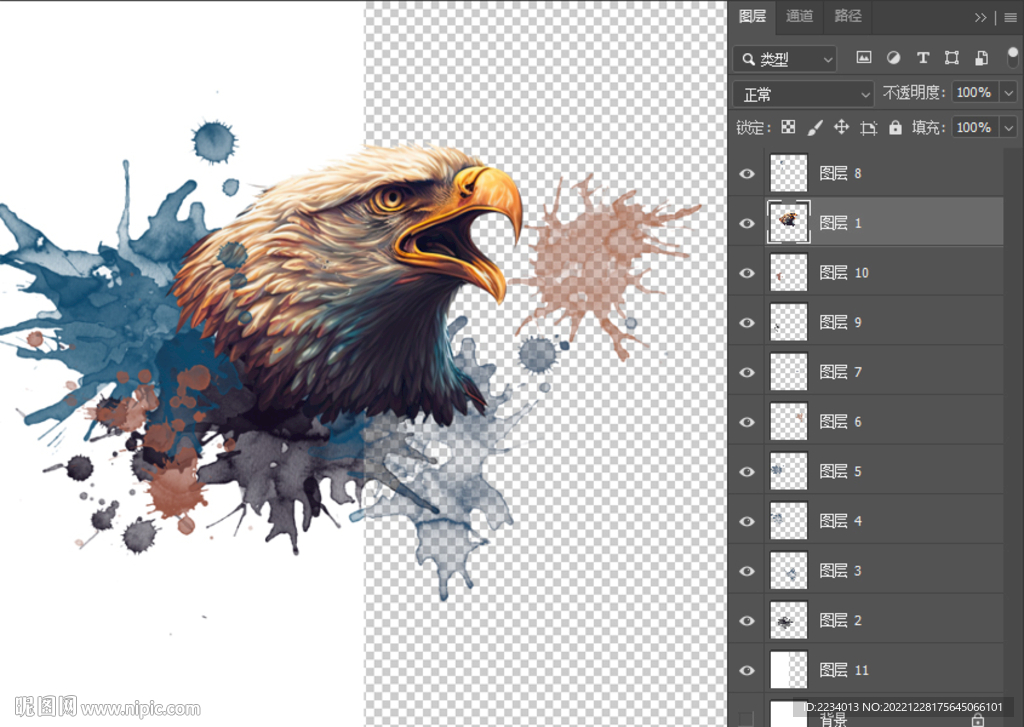Viewport: 1024px width, 727px height.
Task: Open the layers panel hamburger menu
Action: pos(1010,17)
